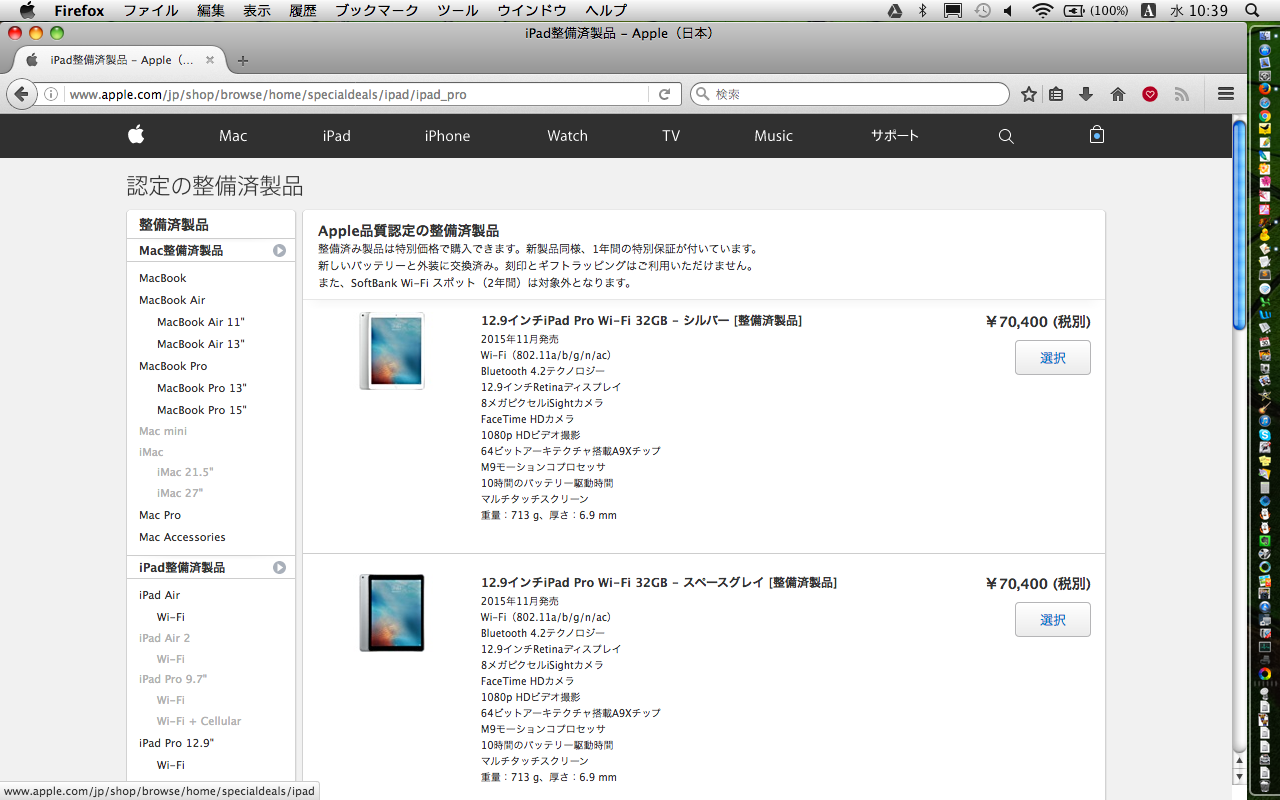Bookmark this page with the star icon

click(x=1029, y=94)
